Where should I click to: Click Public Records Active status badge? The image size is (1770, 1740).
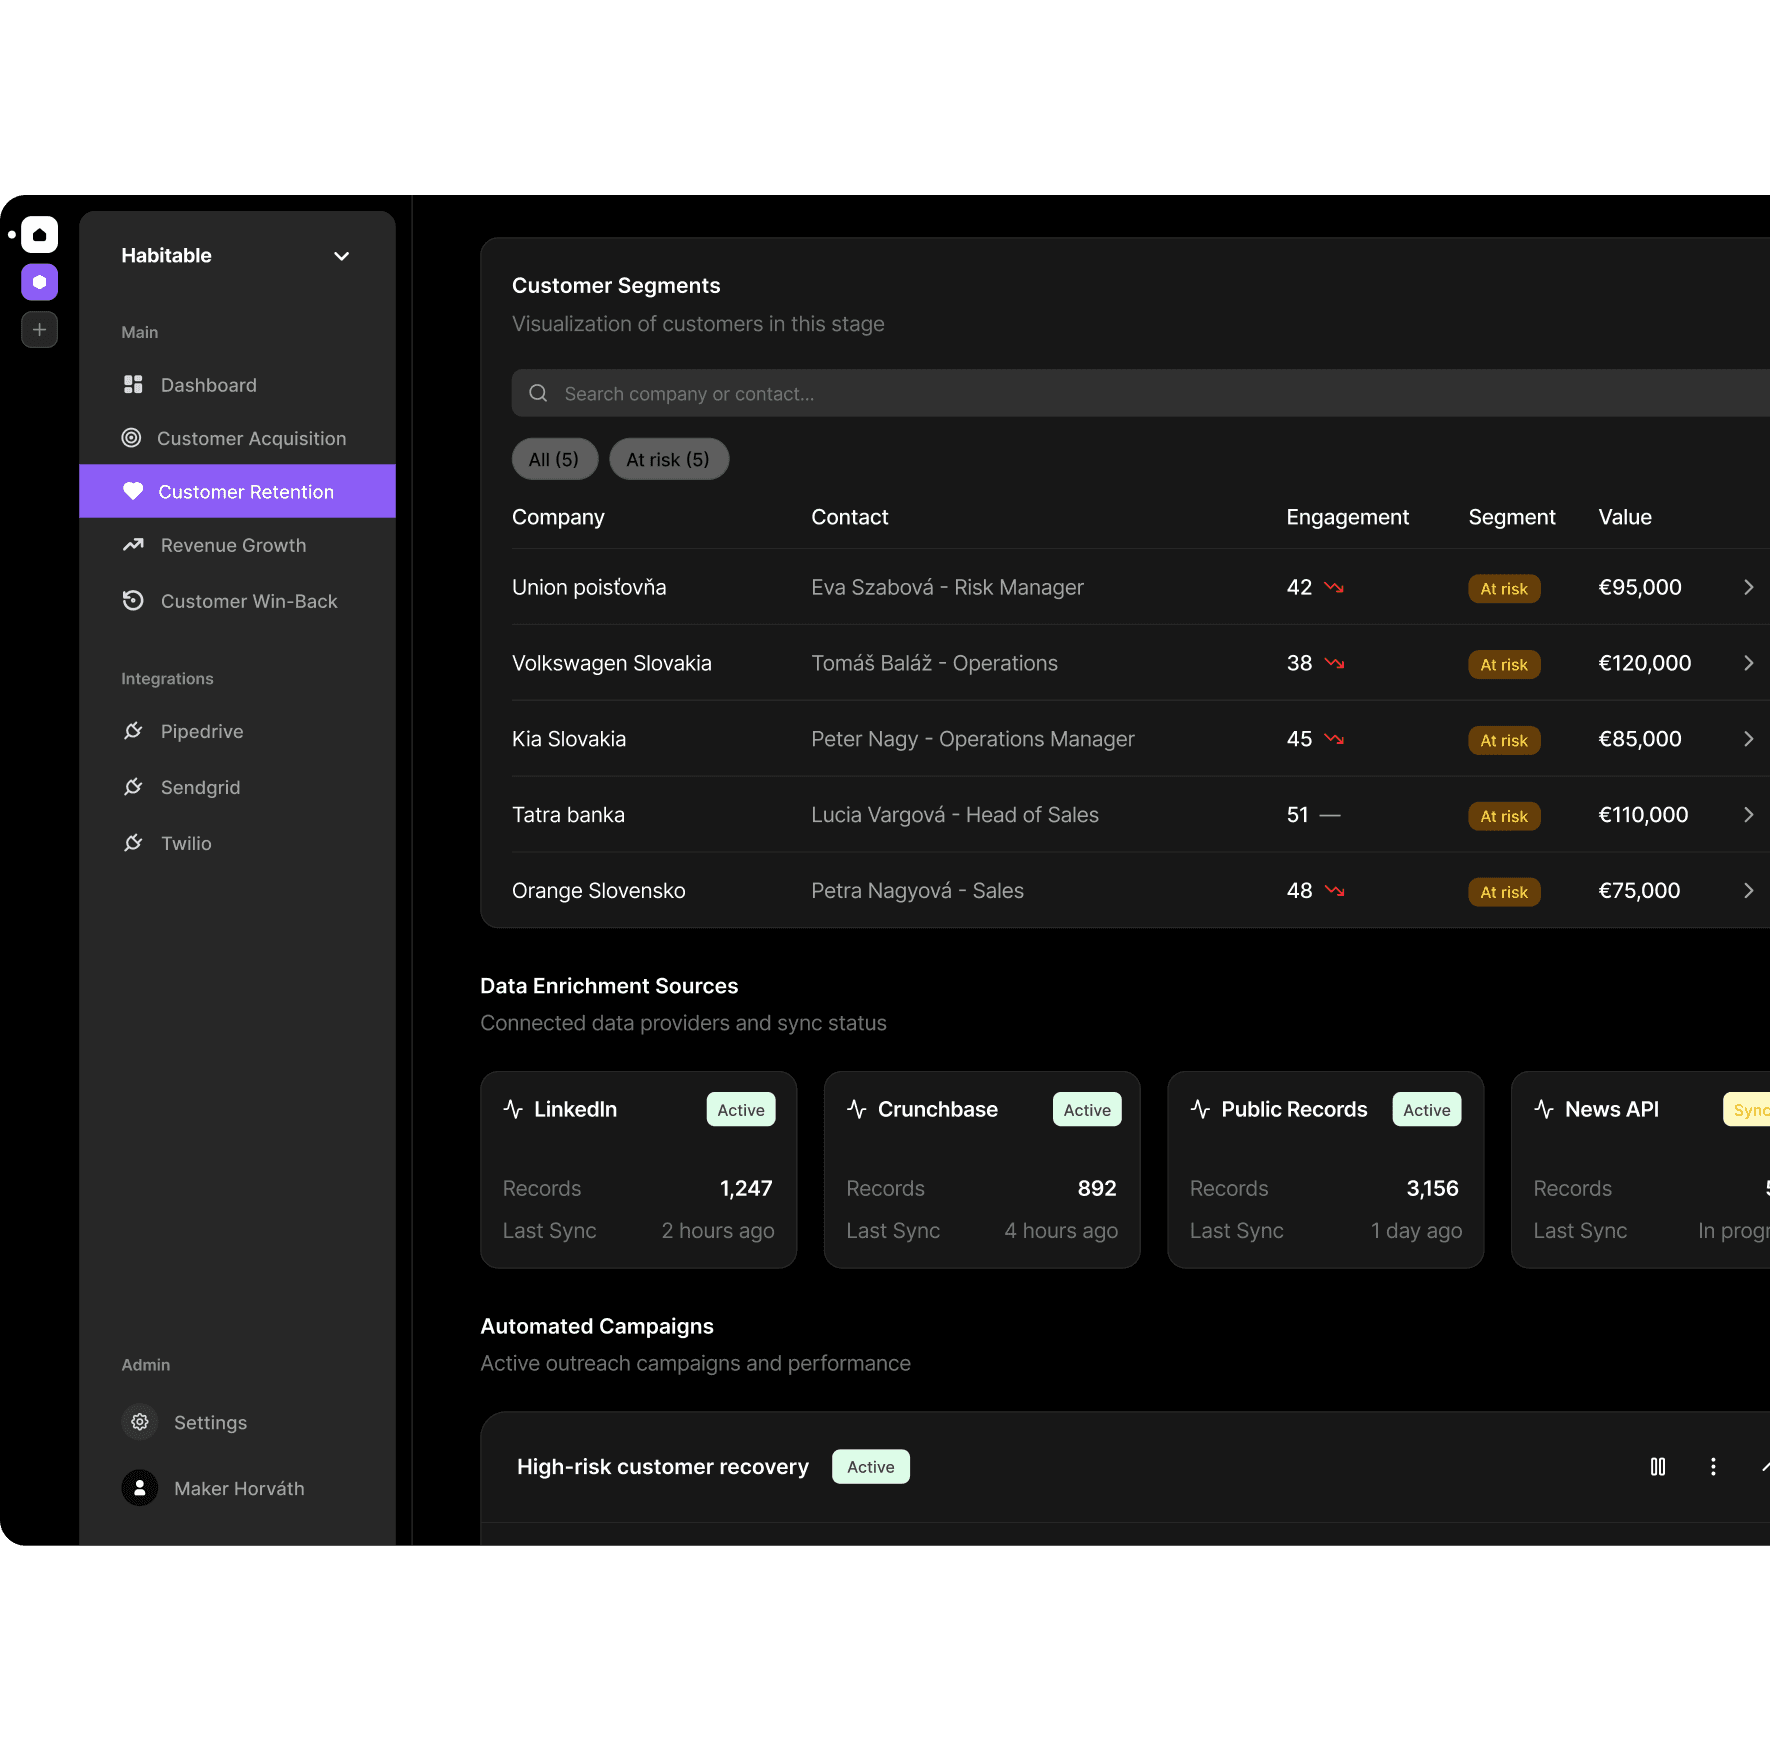[1427, 1109]
